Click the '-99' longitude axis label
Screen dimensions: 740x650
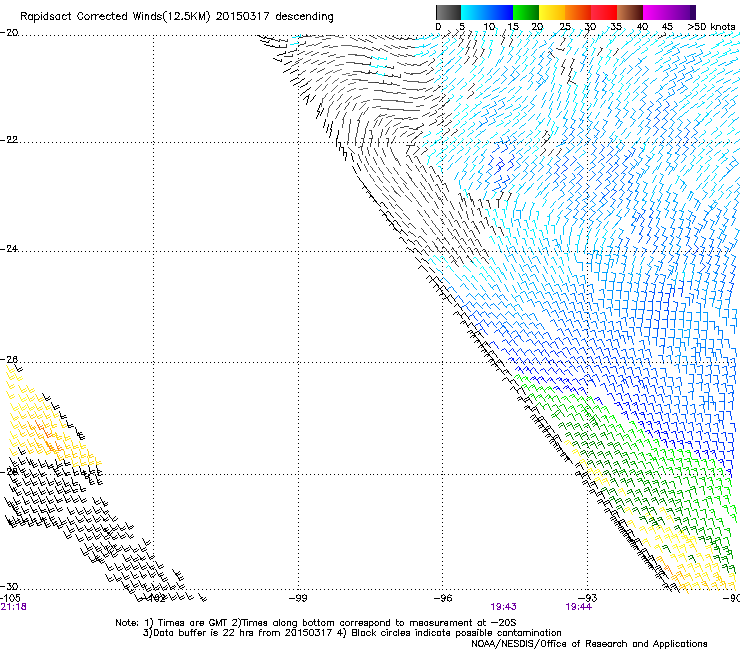[298, 598]
